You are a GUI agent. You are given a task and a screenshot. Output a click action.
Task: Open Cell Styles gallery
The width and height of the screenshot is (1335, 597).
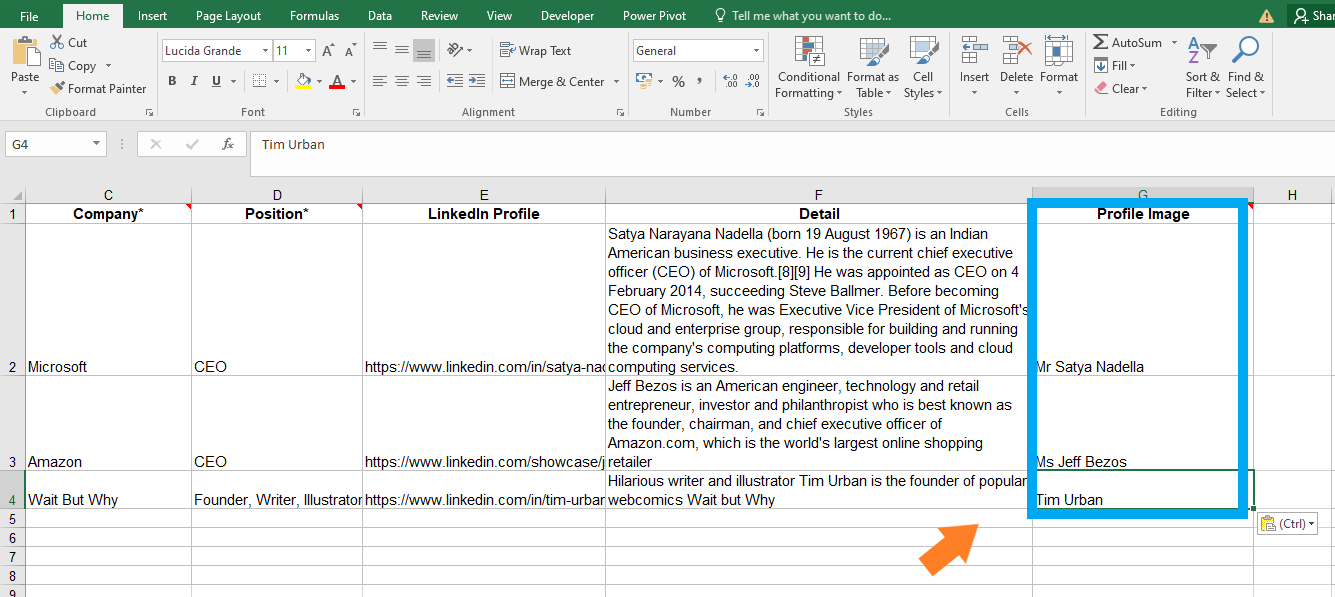point(923,67)
